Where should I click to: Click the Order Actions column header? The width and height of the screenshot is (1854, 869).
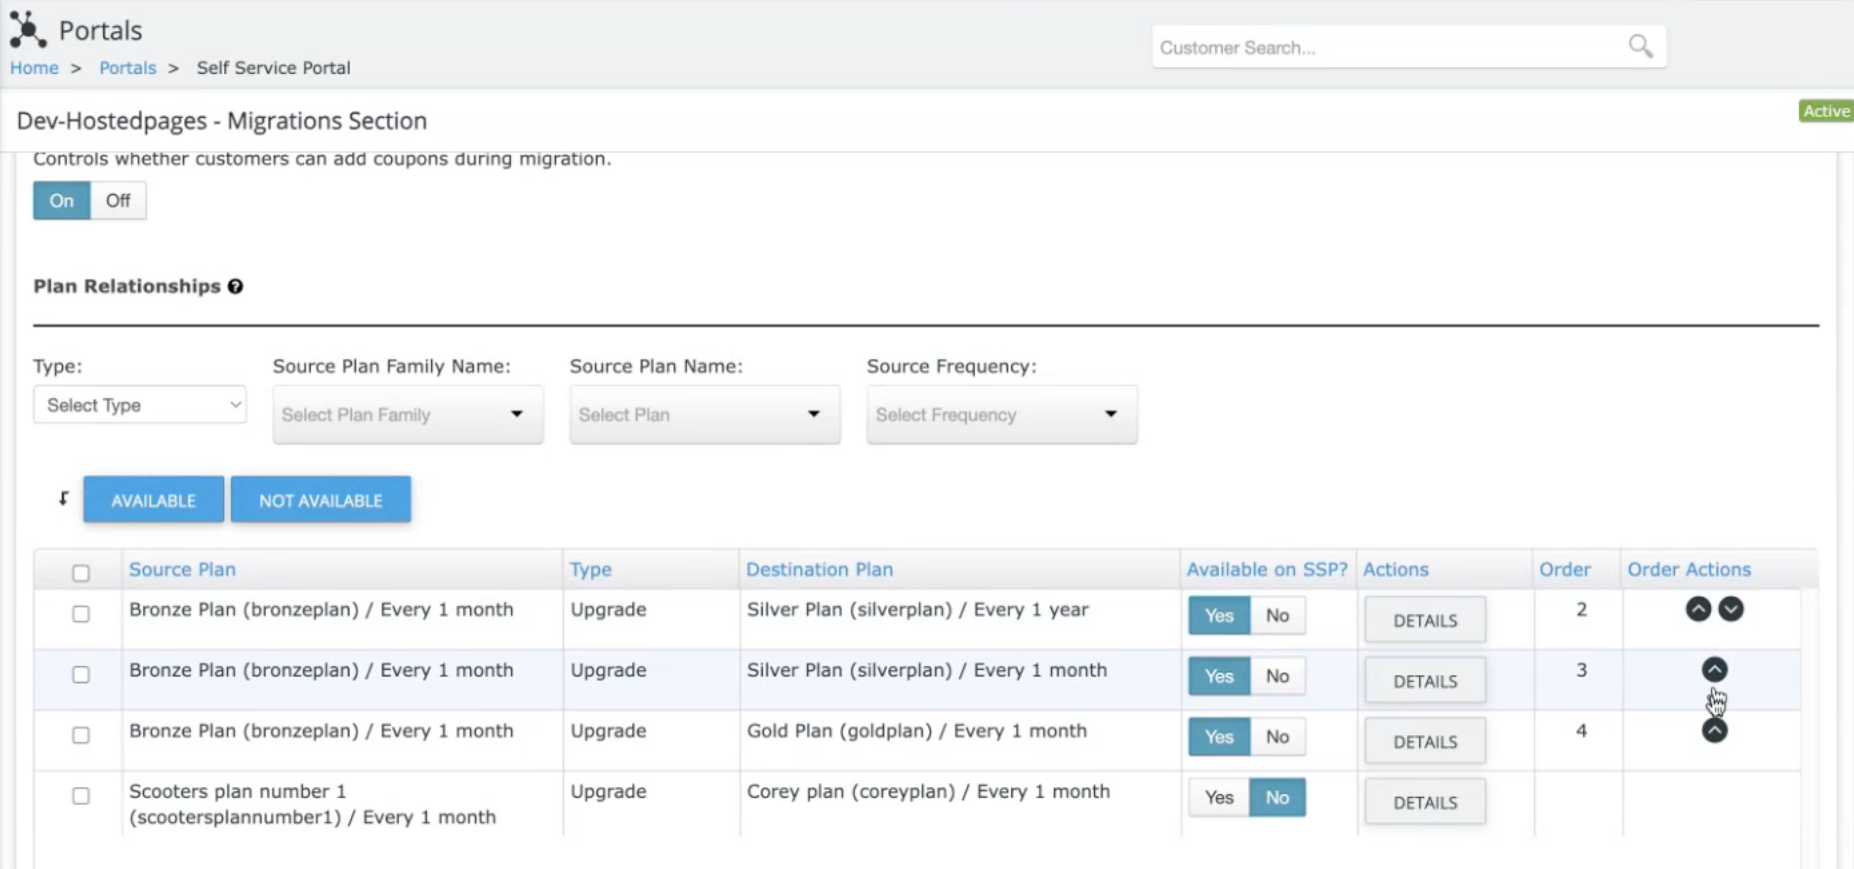(x=1689, y=569)
